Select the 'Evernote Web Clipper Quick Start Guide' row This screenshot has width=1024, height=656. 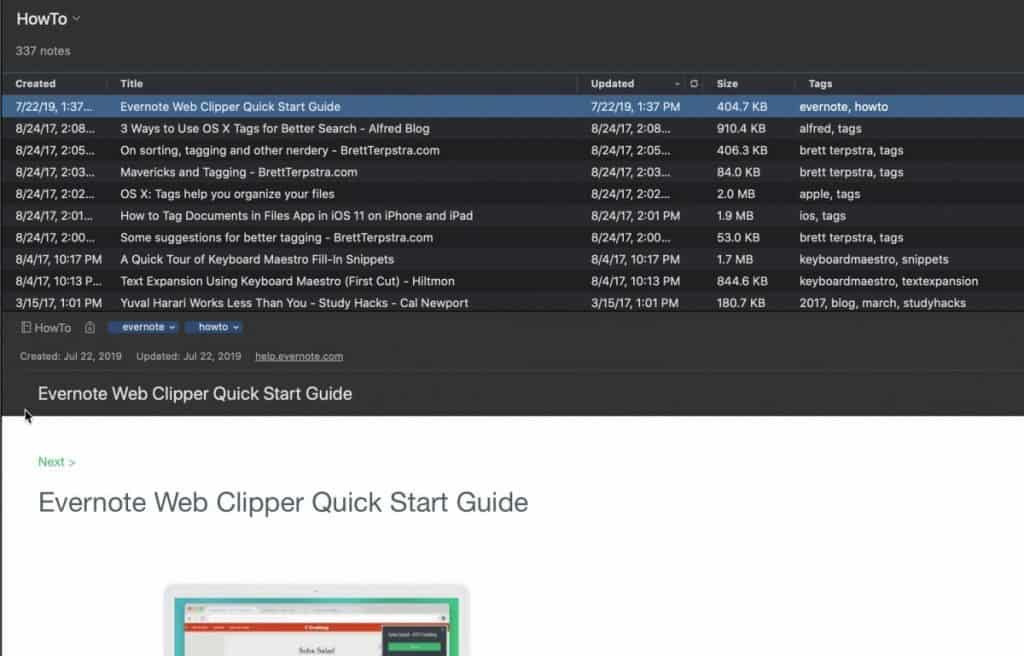pyautogui.click(x=513, y=107)
